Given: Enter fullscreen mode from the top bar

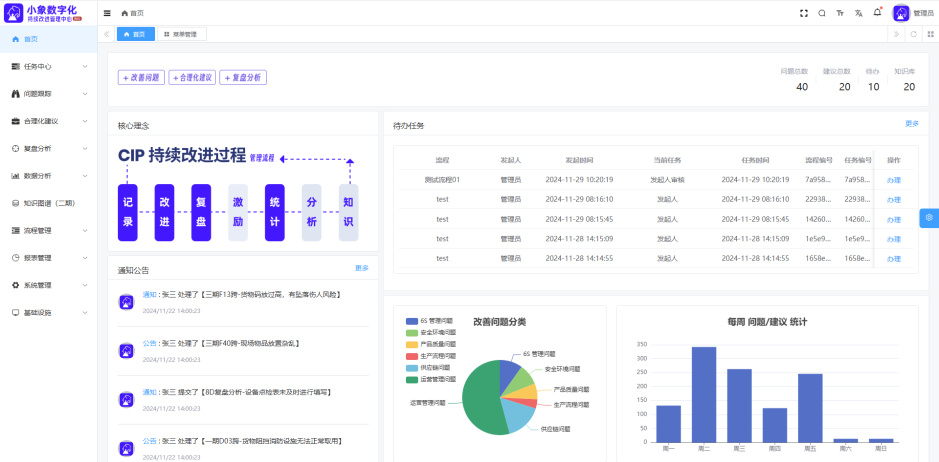Looking at the screenshot, I should coord(803,13).
